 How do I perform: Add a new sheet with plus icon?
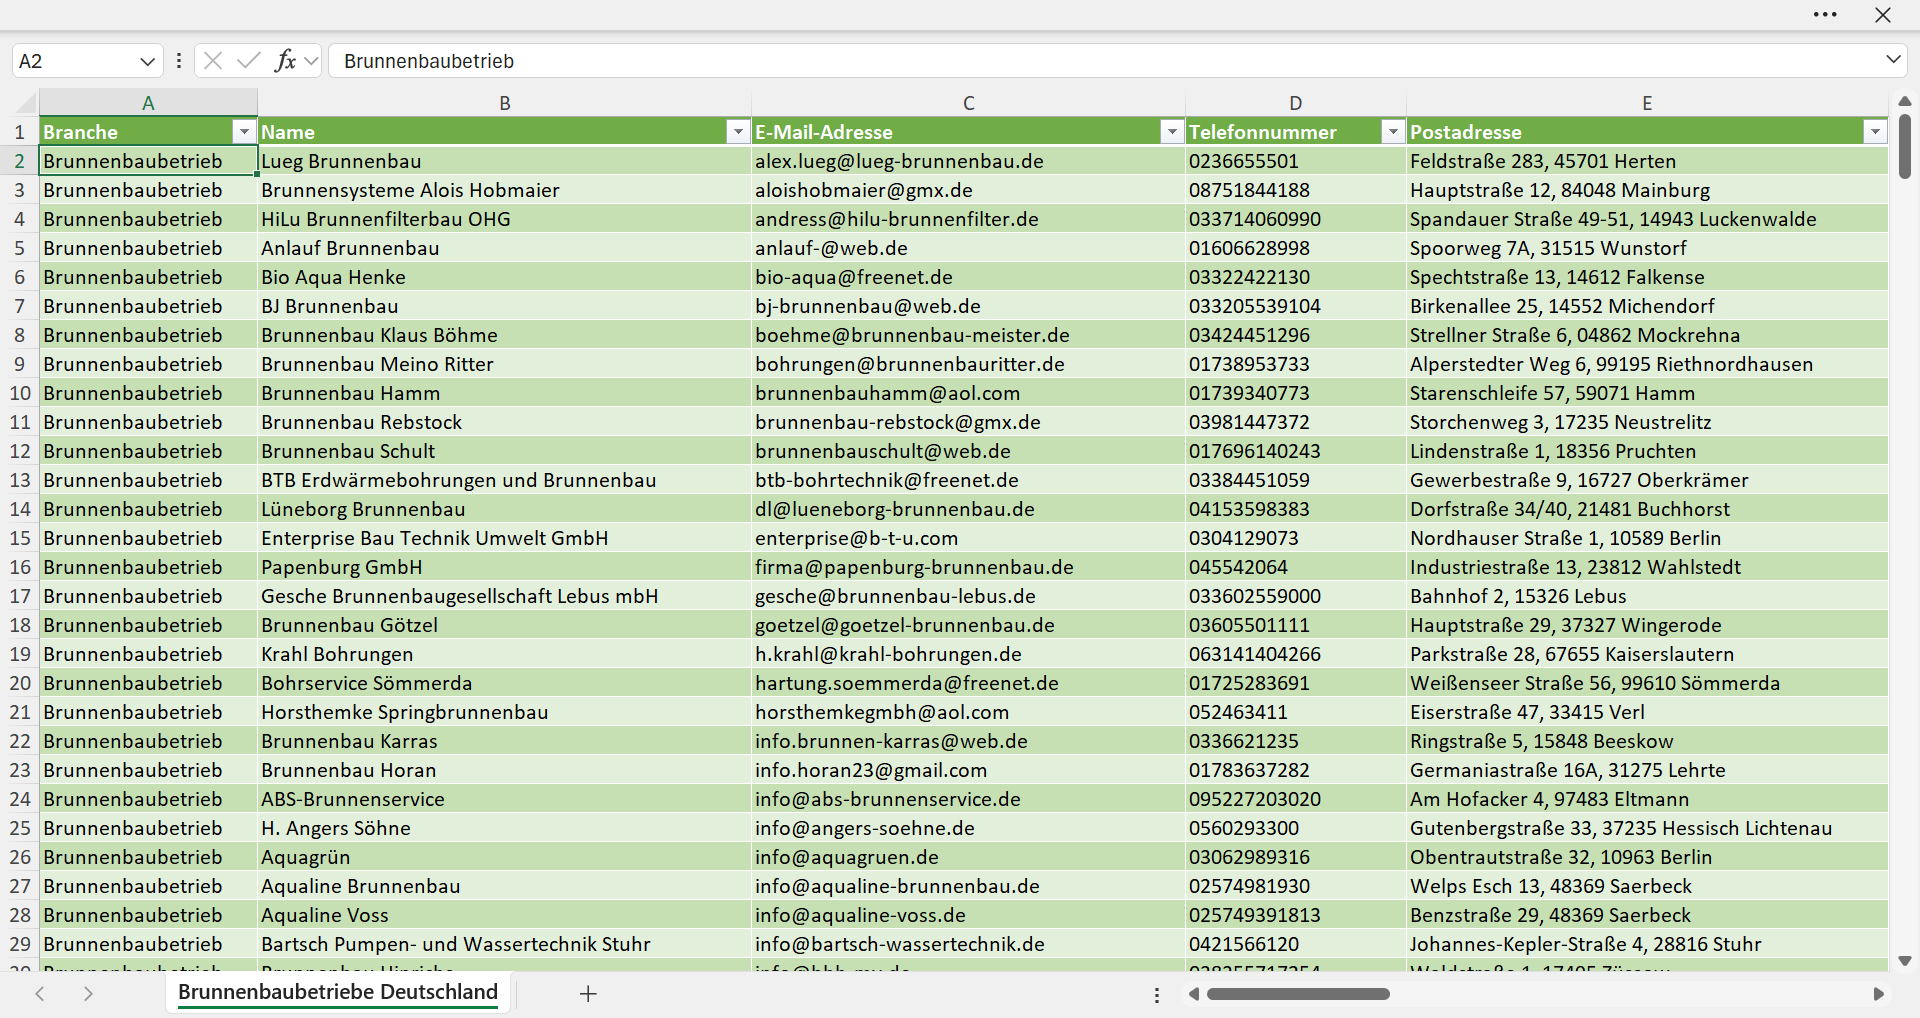[588, 994]
